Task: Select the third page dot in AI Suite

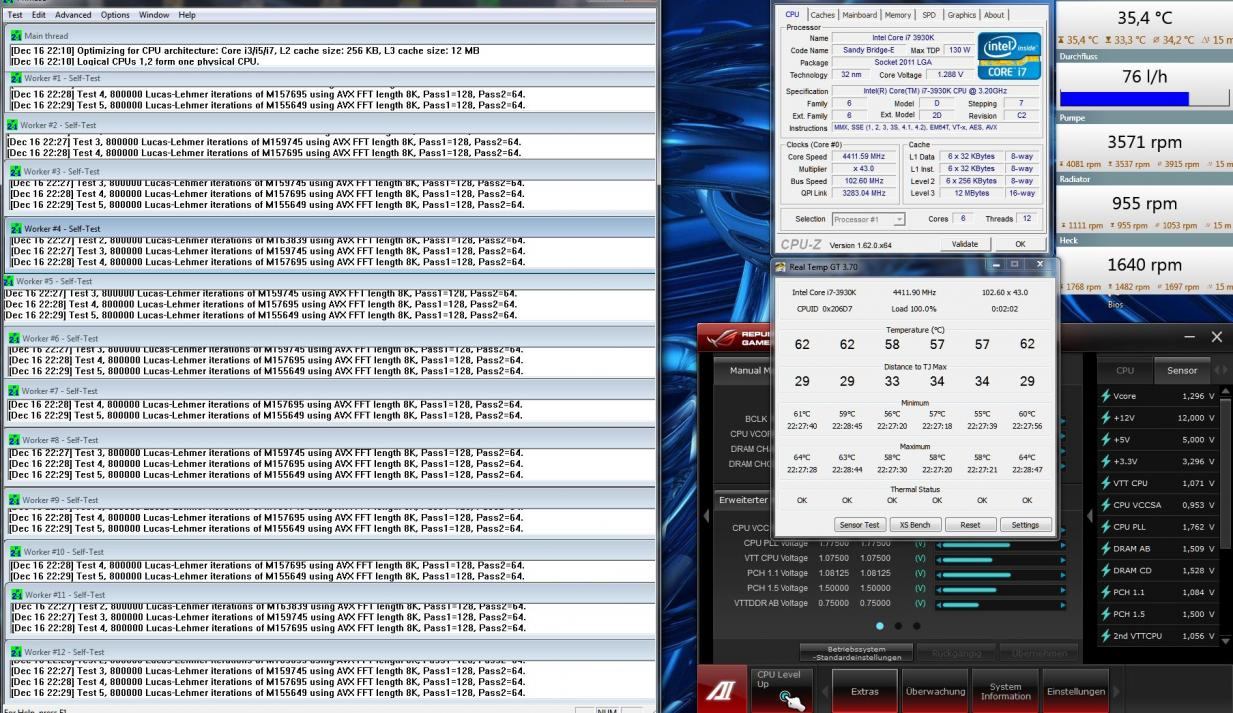Action: (x=916, y=626)
